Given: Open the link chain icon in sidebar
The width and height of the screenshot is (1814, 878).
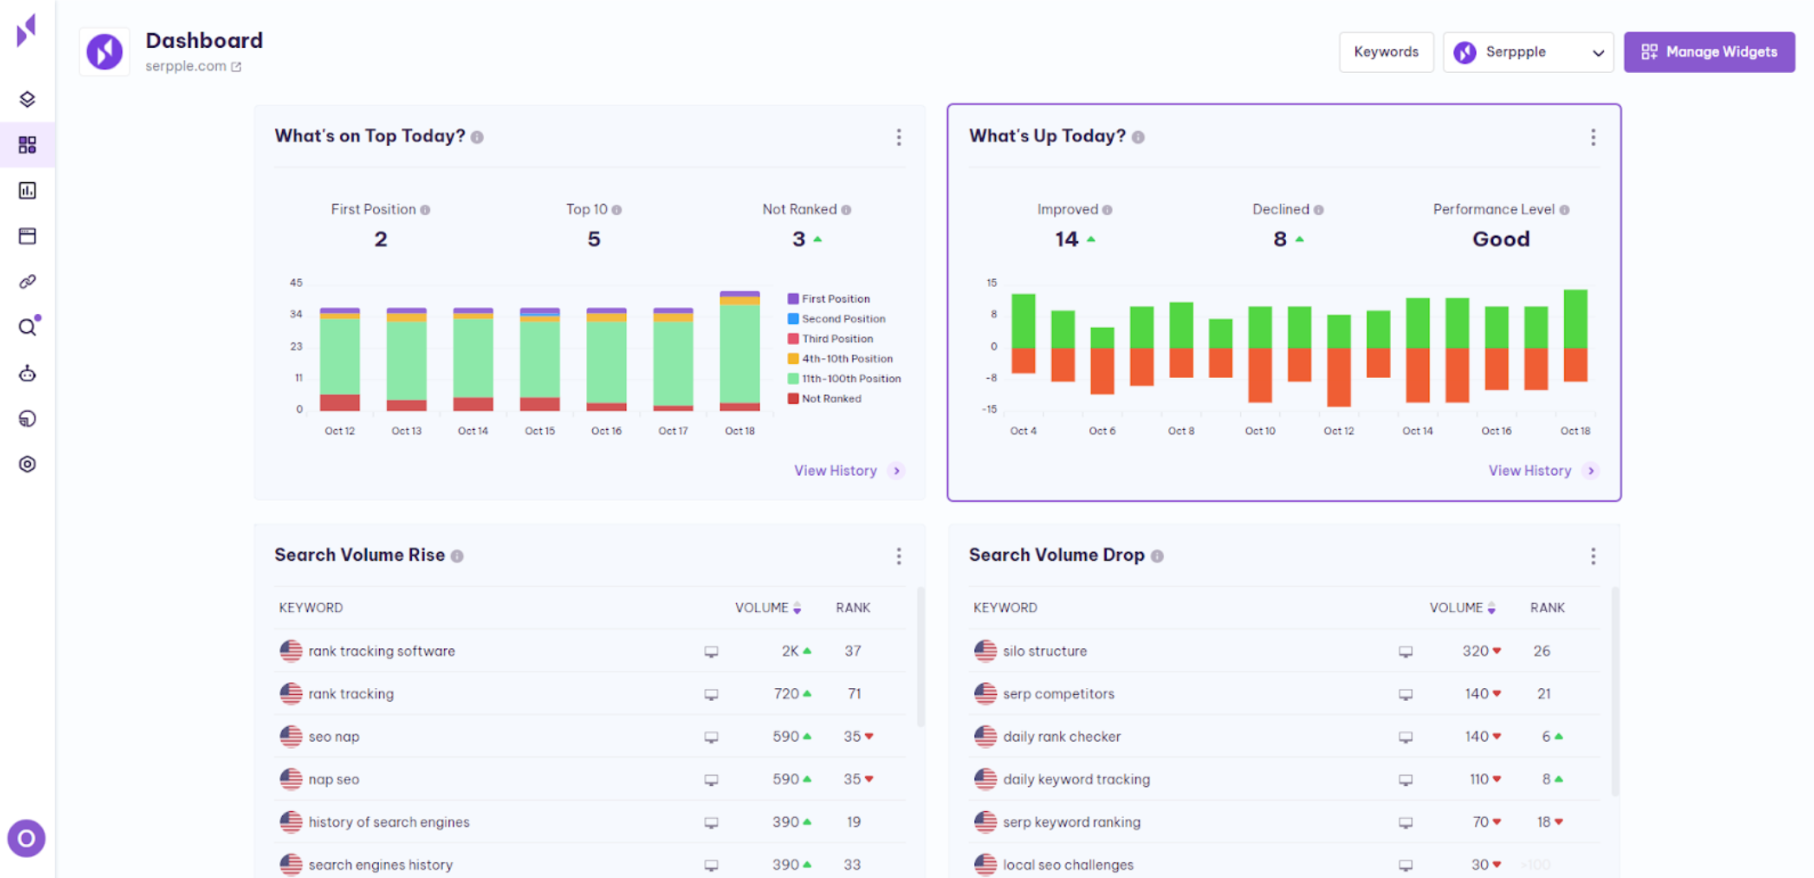Looking at the screenshot, I should point(27,282).
